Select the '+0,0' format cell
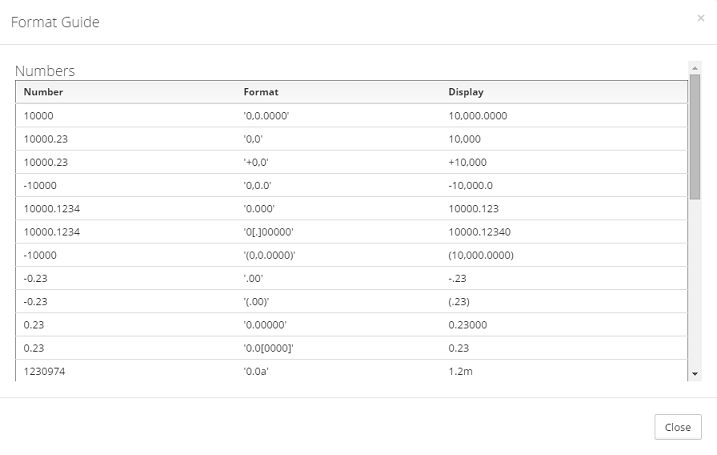 tap(256, 162)
